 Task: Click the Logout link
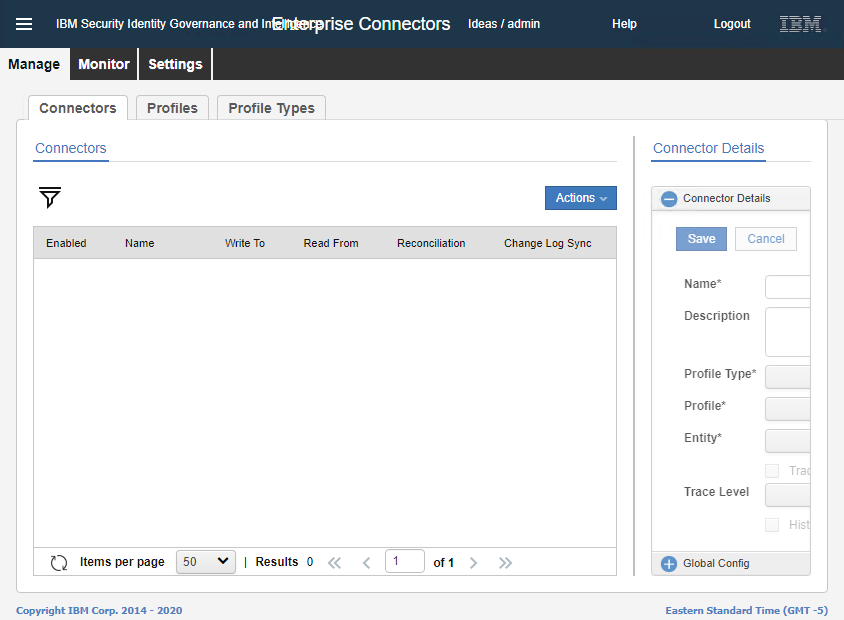pyautogui.click(x=732, y=24)
